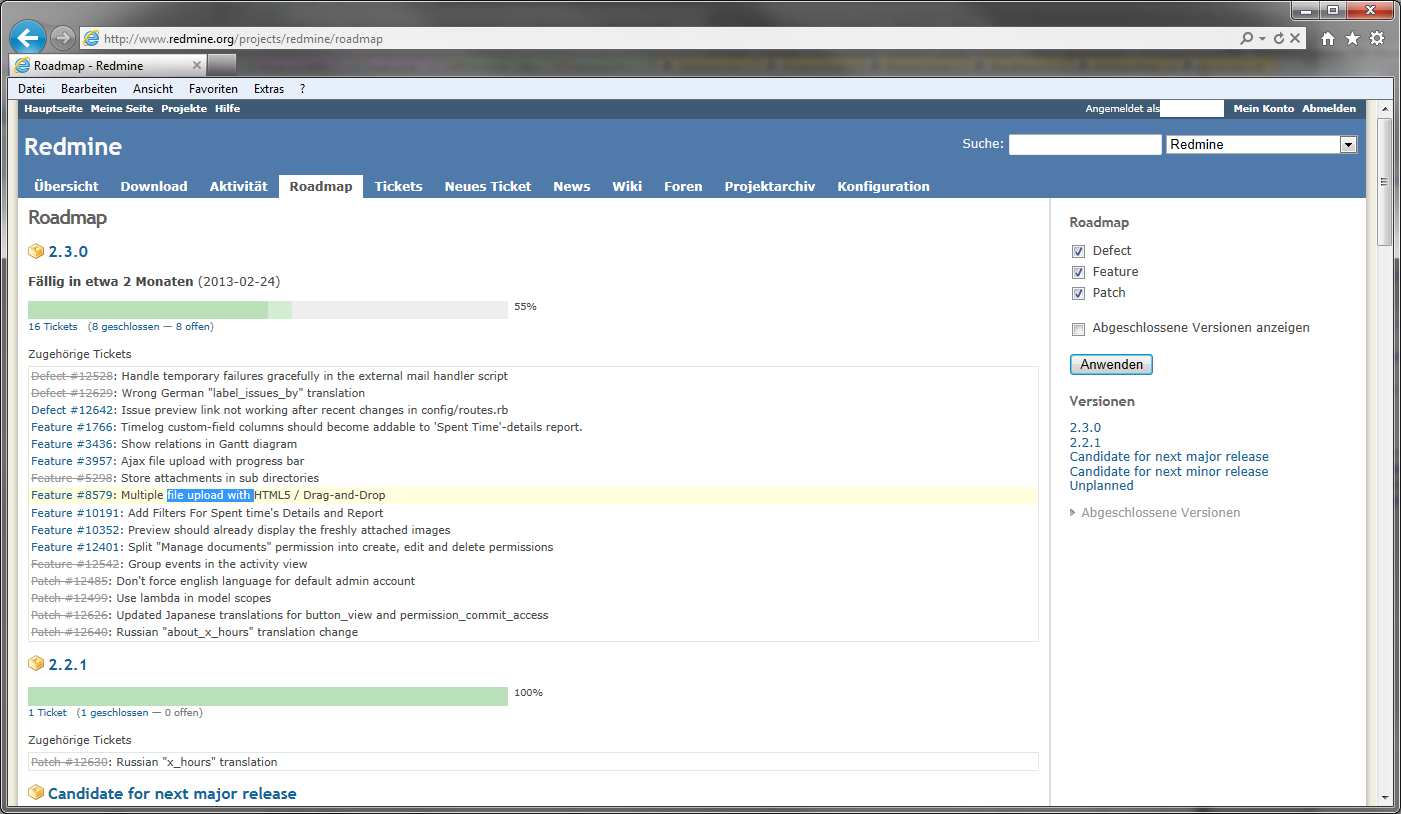Image resolution: width=1401 pixels, height=814 pixels.
Task: Switch to the Aktivität tab
Action: point(239,186)
